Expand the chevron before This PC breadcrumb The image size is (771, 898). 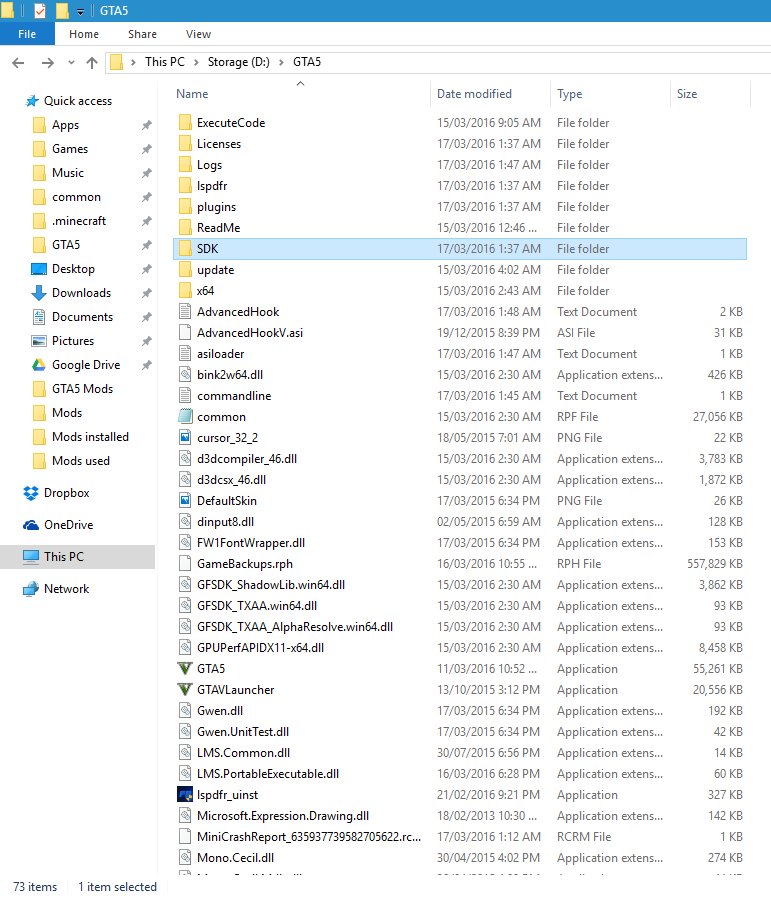click(x=133, y=62)
